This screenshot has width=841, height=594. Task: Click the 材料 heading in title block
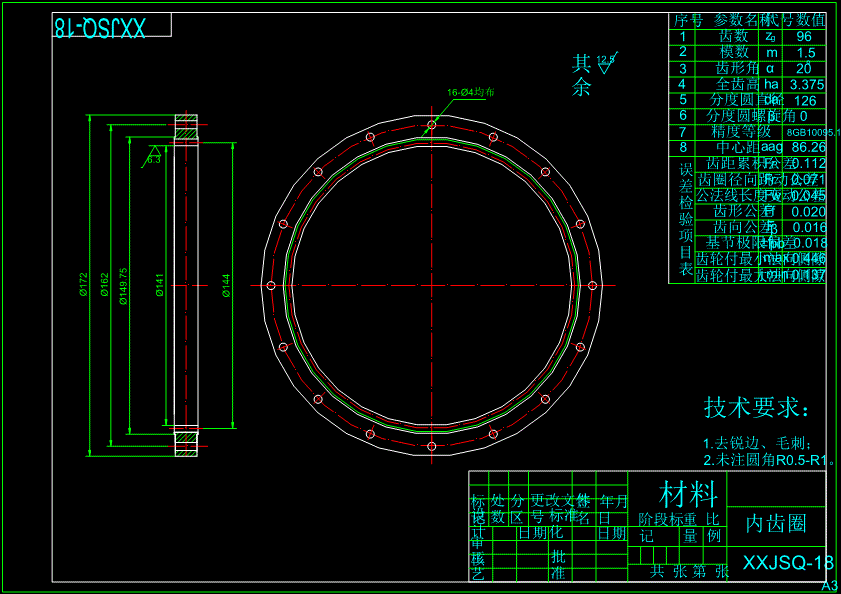pyautogui.click(x=688, y=493)
